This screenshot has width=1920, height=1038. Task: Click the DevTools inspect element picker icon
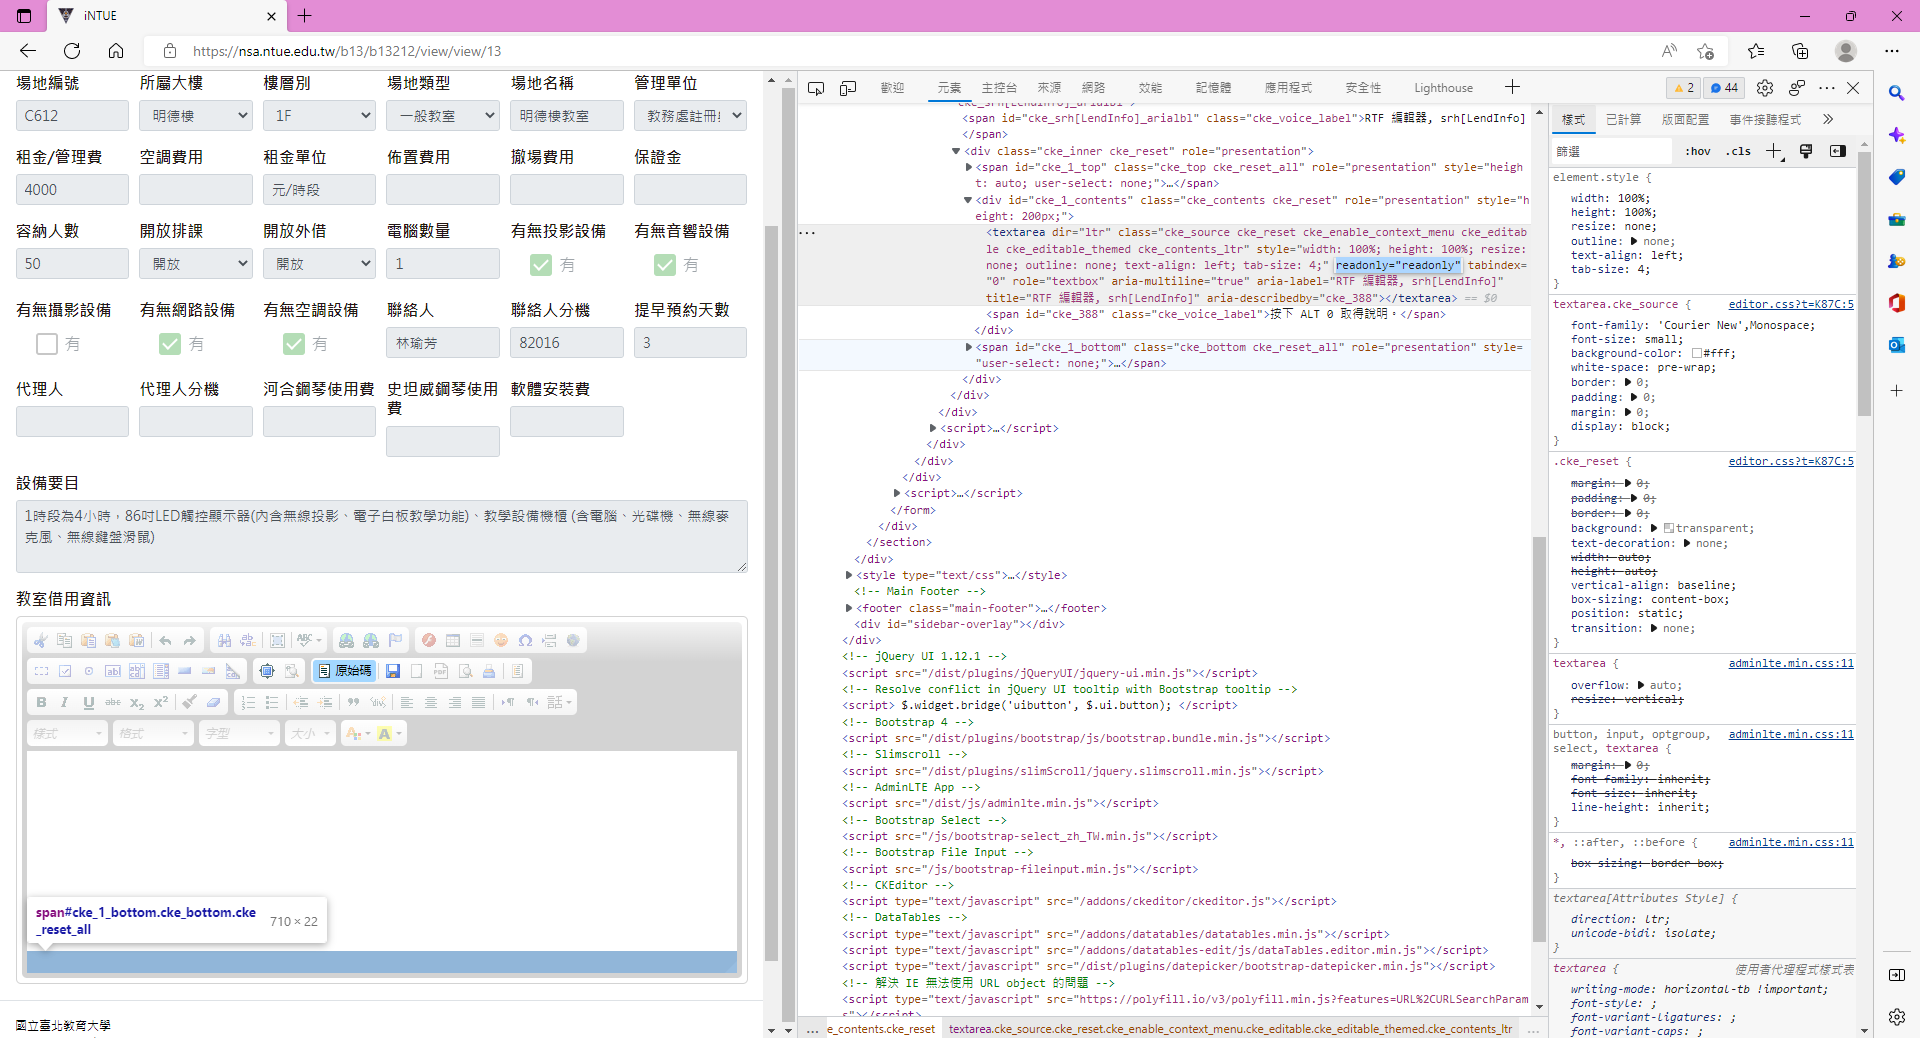pos(816,88)
